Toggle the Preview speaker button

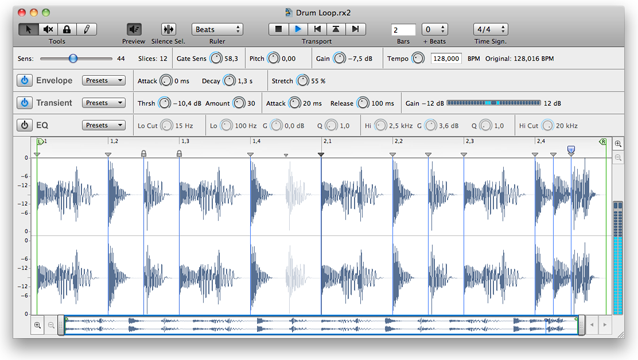133,29
